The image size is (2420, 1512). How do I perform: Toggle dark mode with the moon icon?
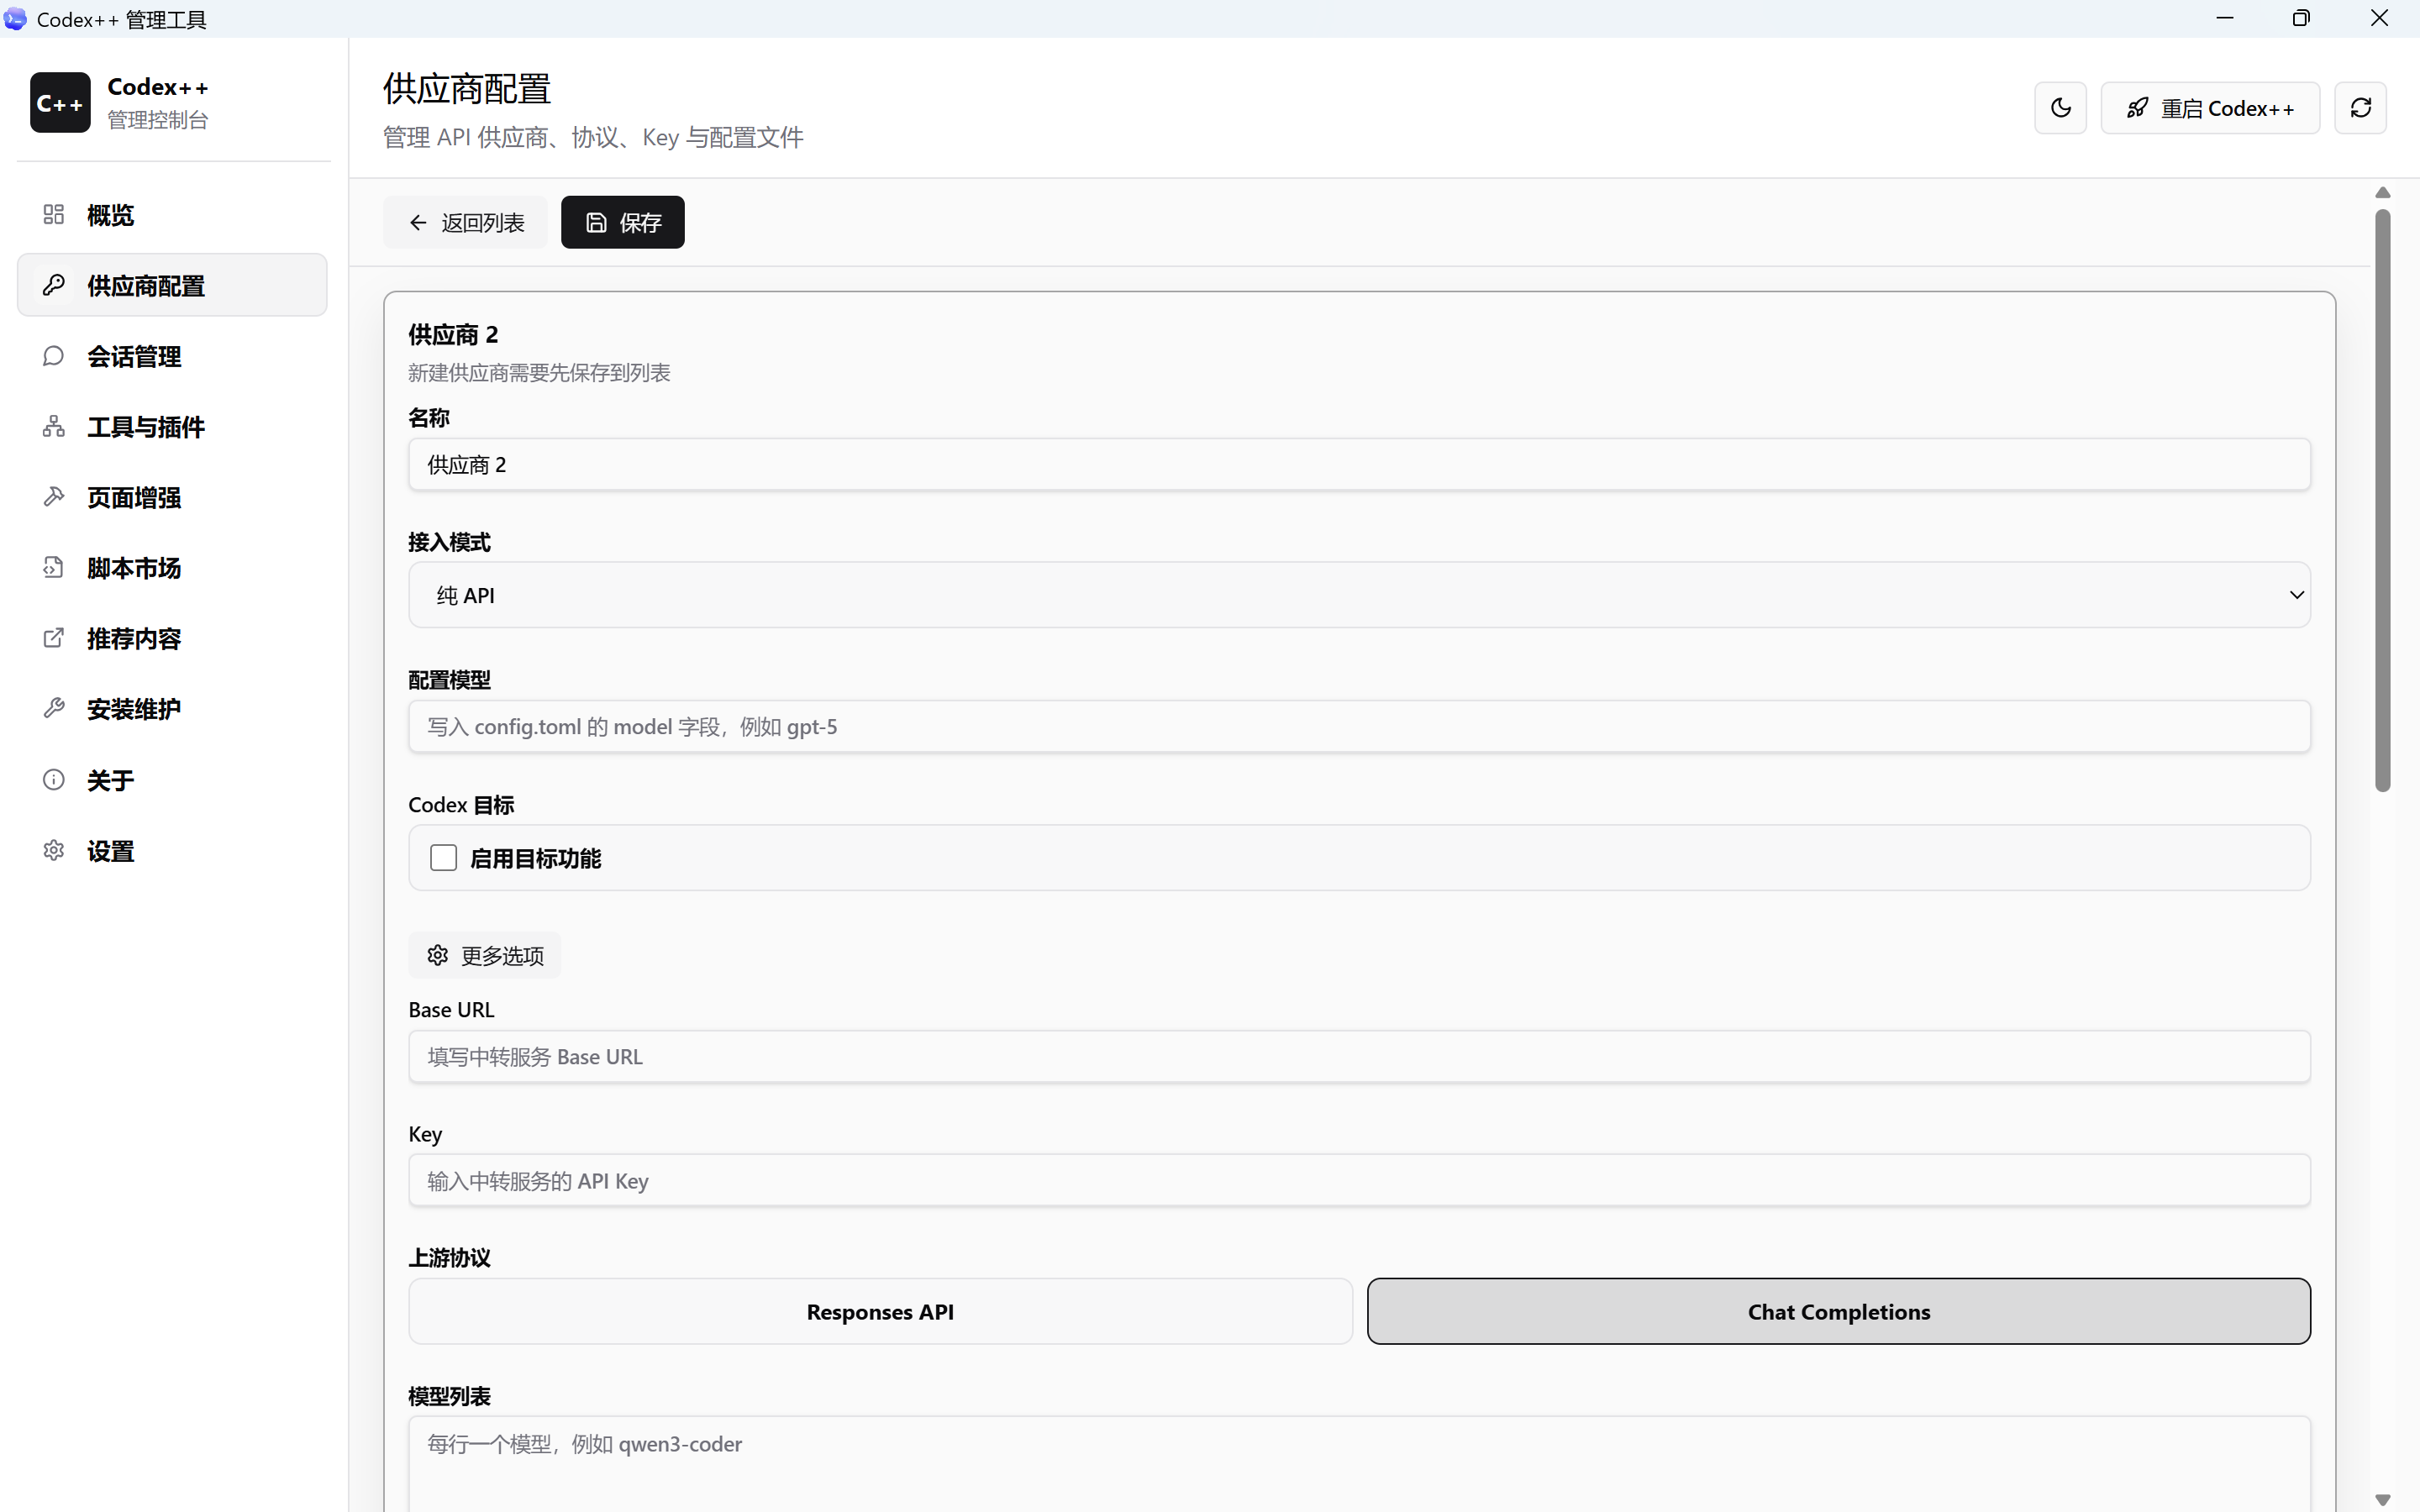2060,108
